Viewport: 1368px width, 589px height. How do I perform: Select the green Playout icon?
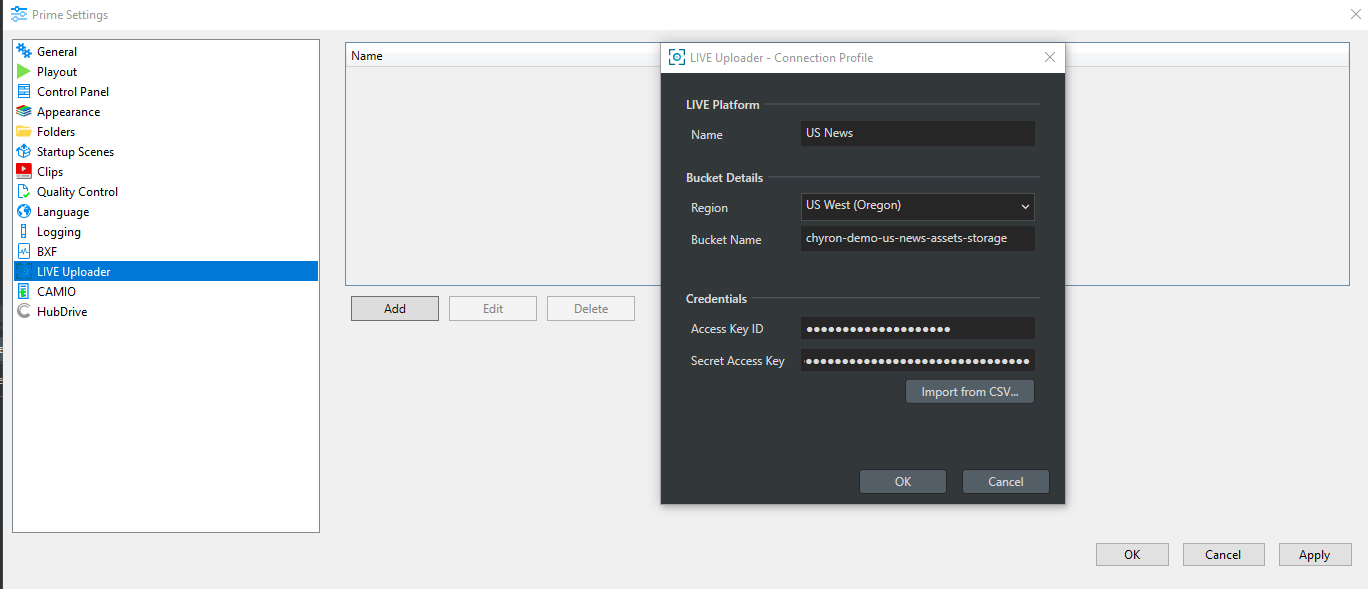(24, 71)
